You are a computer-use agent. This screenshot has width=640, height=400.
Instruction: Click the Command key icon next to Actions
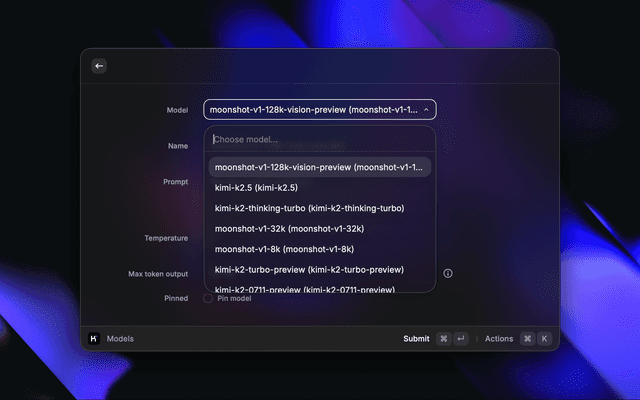coord(527,339)
